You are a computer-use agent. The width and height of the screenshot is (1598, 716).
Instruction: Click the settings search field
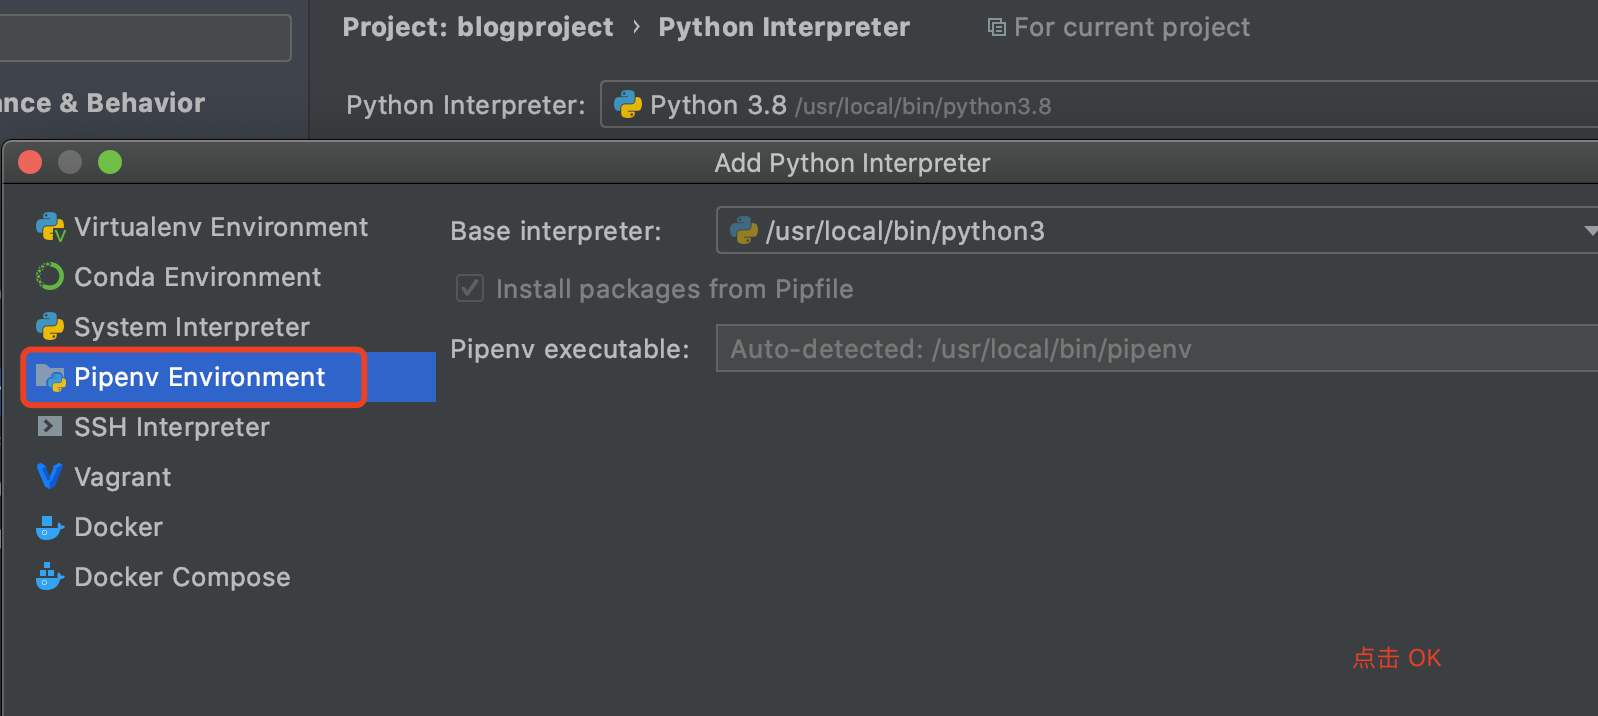145,38
